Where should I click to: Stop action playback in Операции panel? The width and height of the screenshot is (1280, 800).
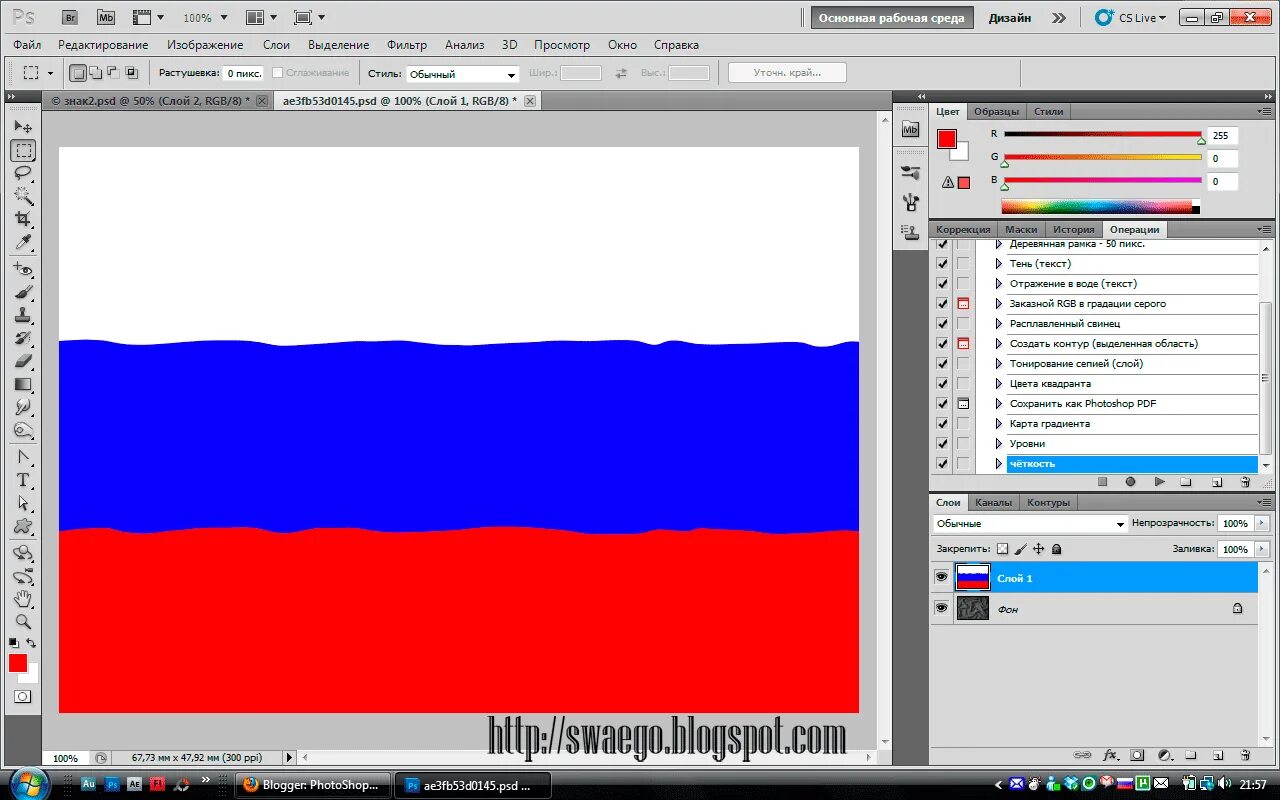(x=1102, y=482)
